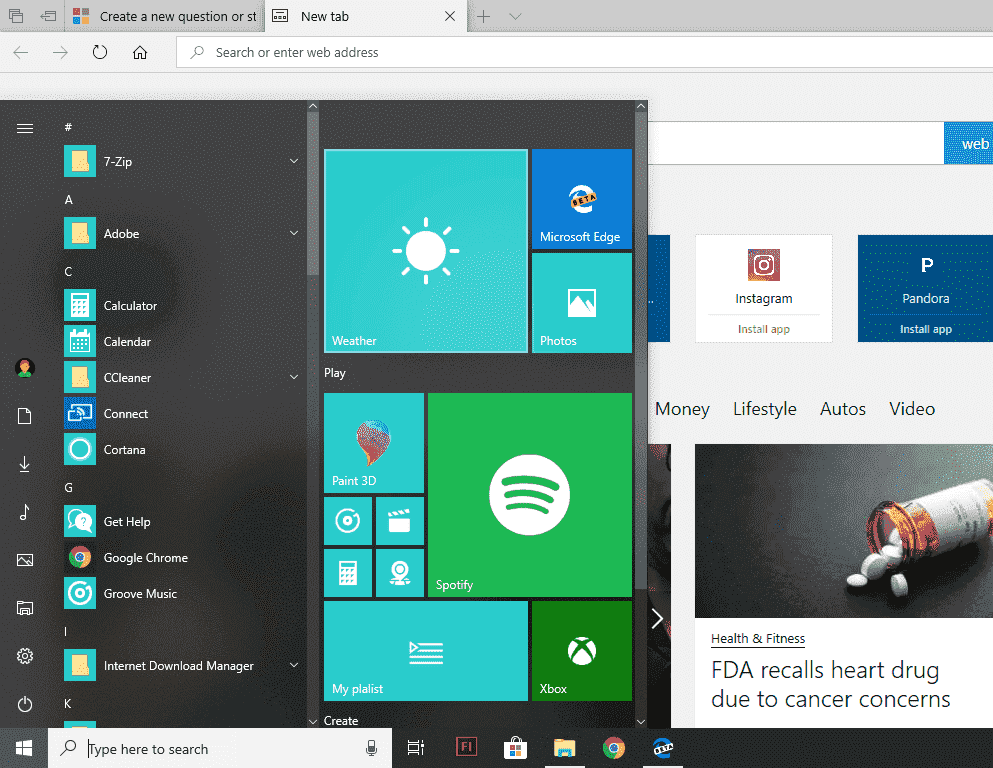The width and height of the screenshot is (993, 768).
Task: Open File Explorer from the Start sidebar
Action: click(x=25, y=608)
